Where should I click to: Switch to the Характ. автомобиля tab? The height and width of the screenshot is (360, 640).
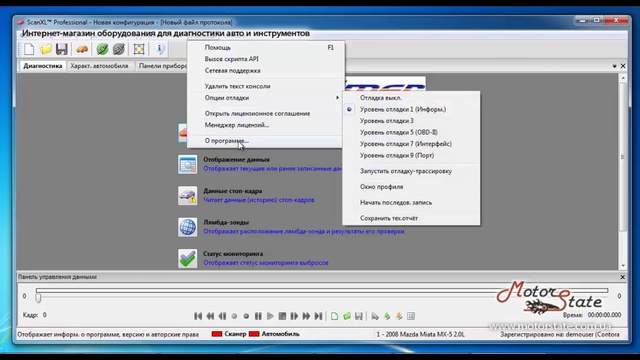tap(99, 66)
